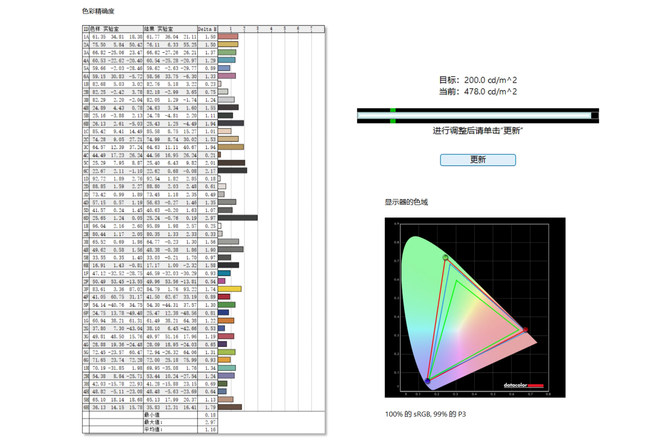Select the tan bar in row 5H
670x447 pixels.
[226, 400]
